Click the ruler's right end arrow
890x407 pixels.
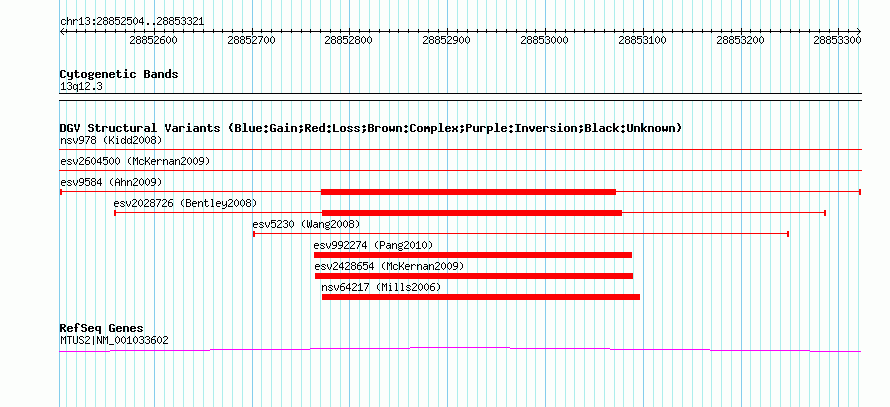click(858, 31)
